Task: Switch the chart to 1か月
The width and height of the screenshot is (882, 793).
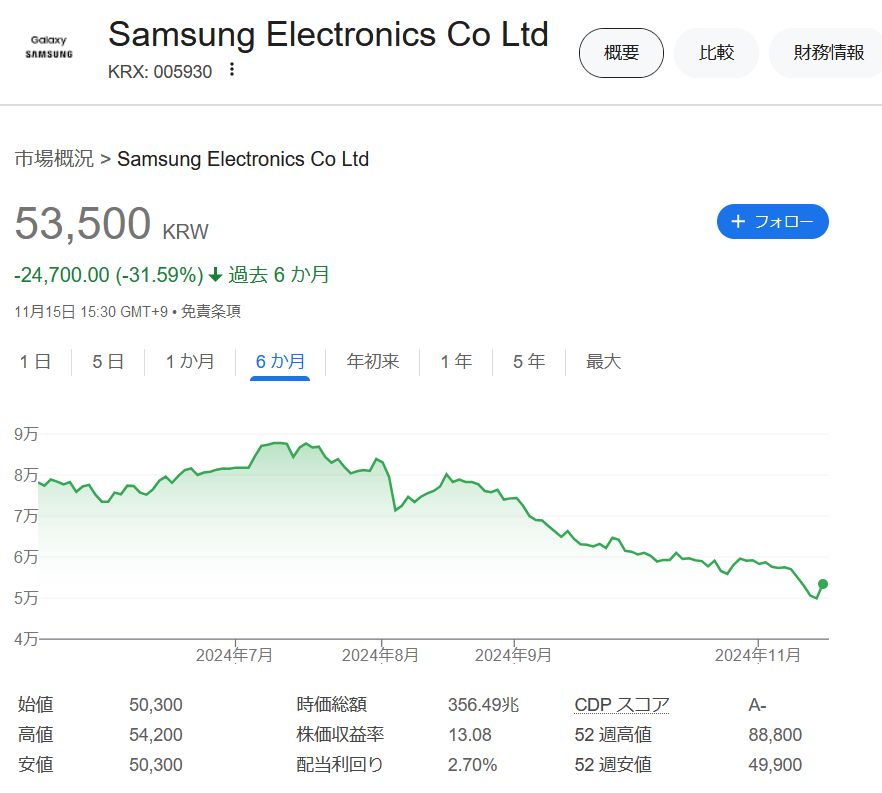Action: click(x=190, y=362)
